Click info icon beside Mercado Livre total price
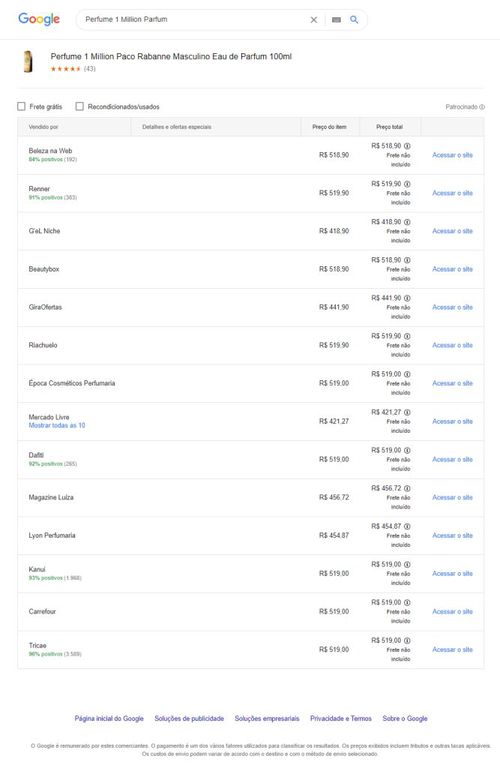The width and height of the screenshot is (500, 768). coord(407,412)
